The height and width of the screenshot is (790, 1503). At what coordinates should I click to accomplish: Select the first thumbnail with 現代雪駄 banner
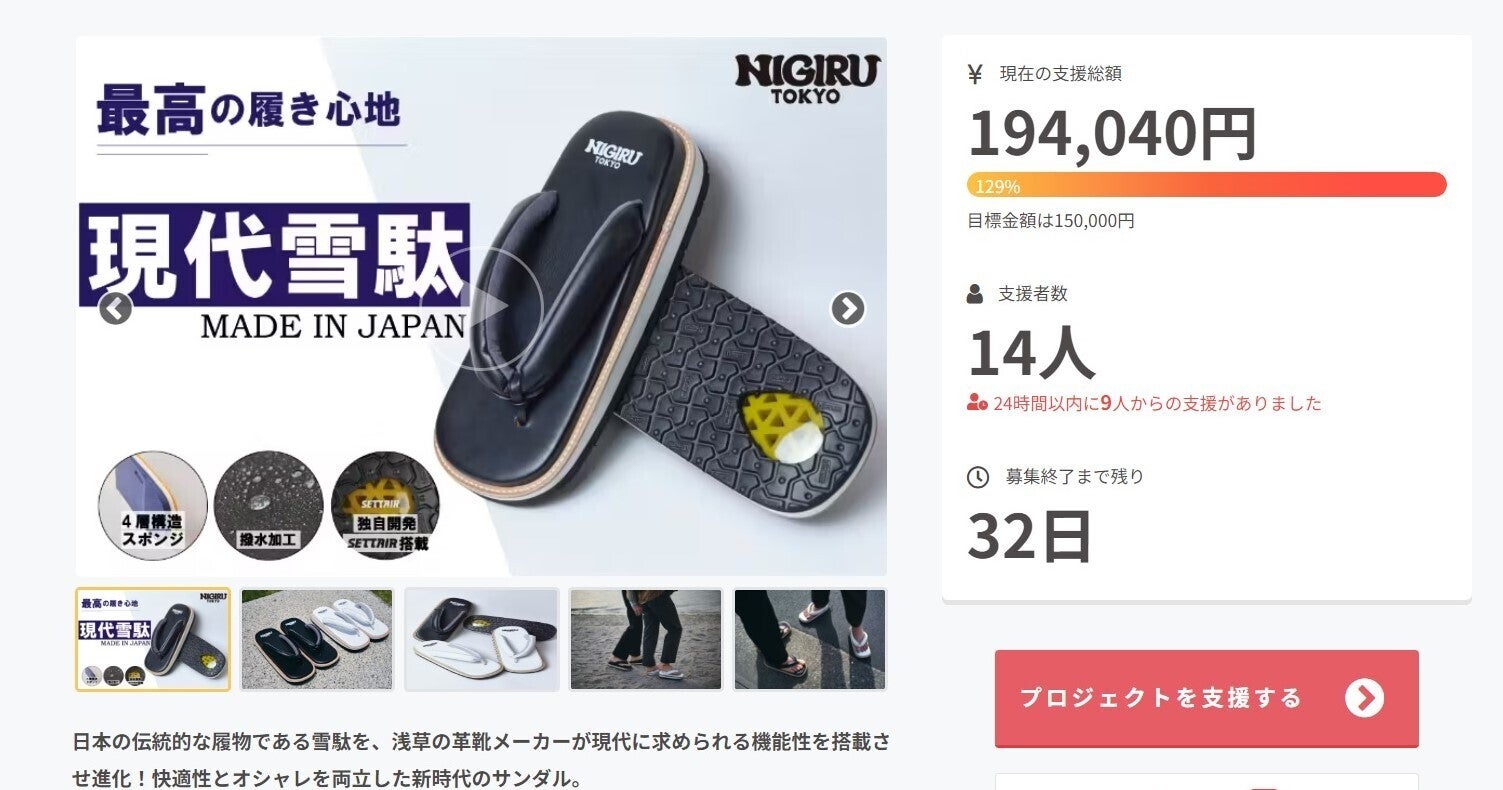[153, 639]
